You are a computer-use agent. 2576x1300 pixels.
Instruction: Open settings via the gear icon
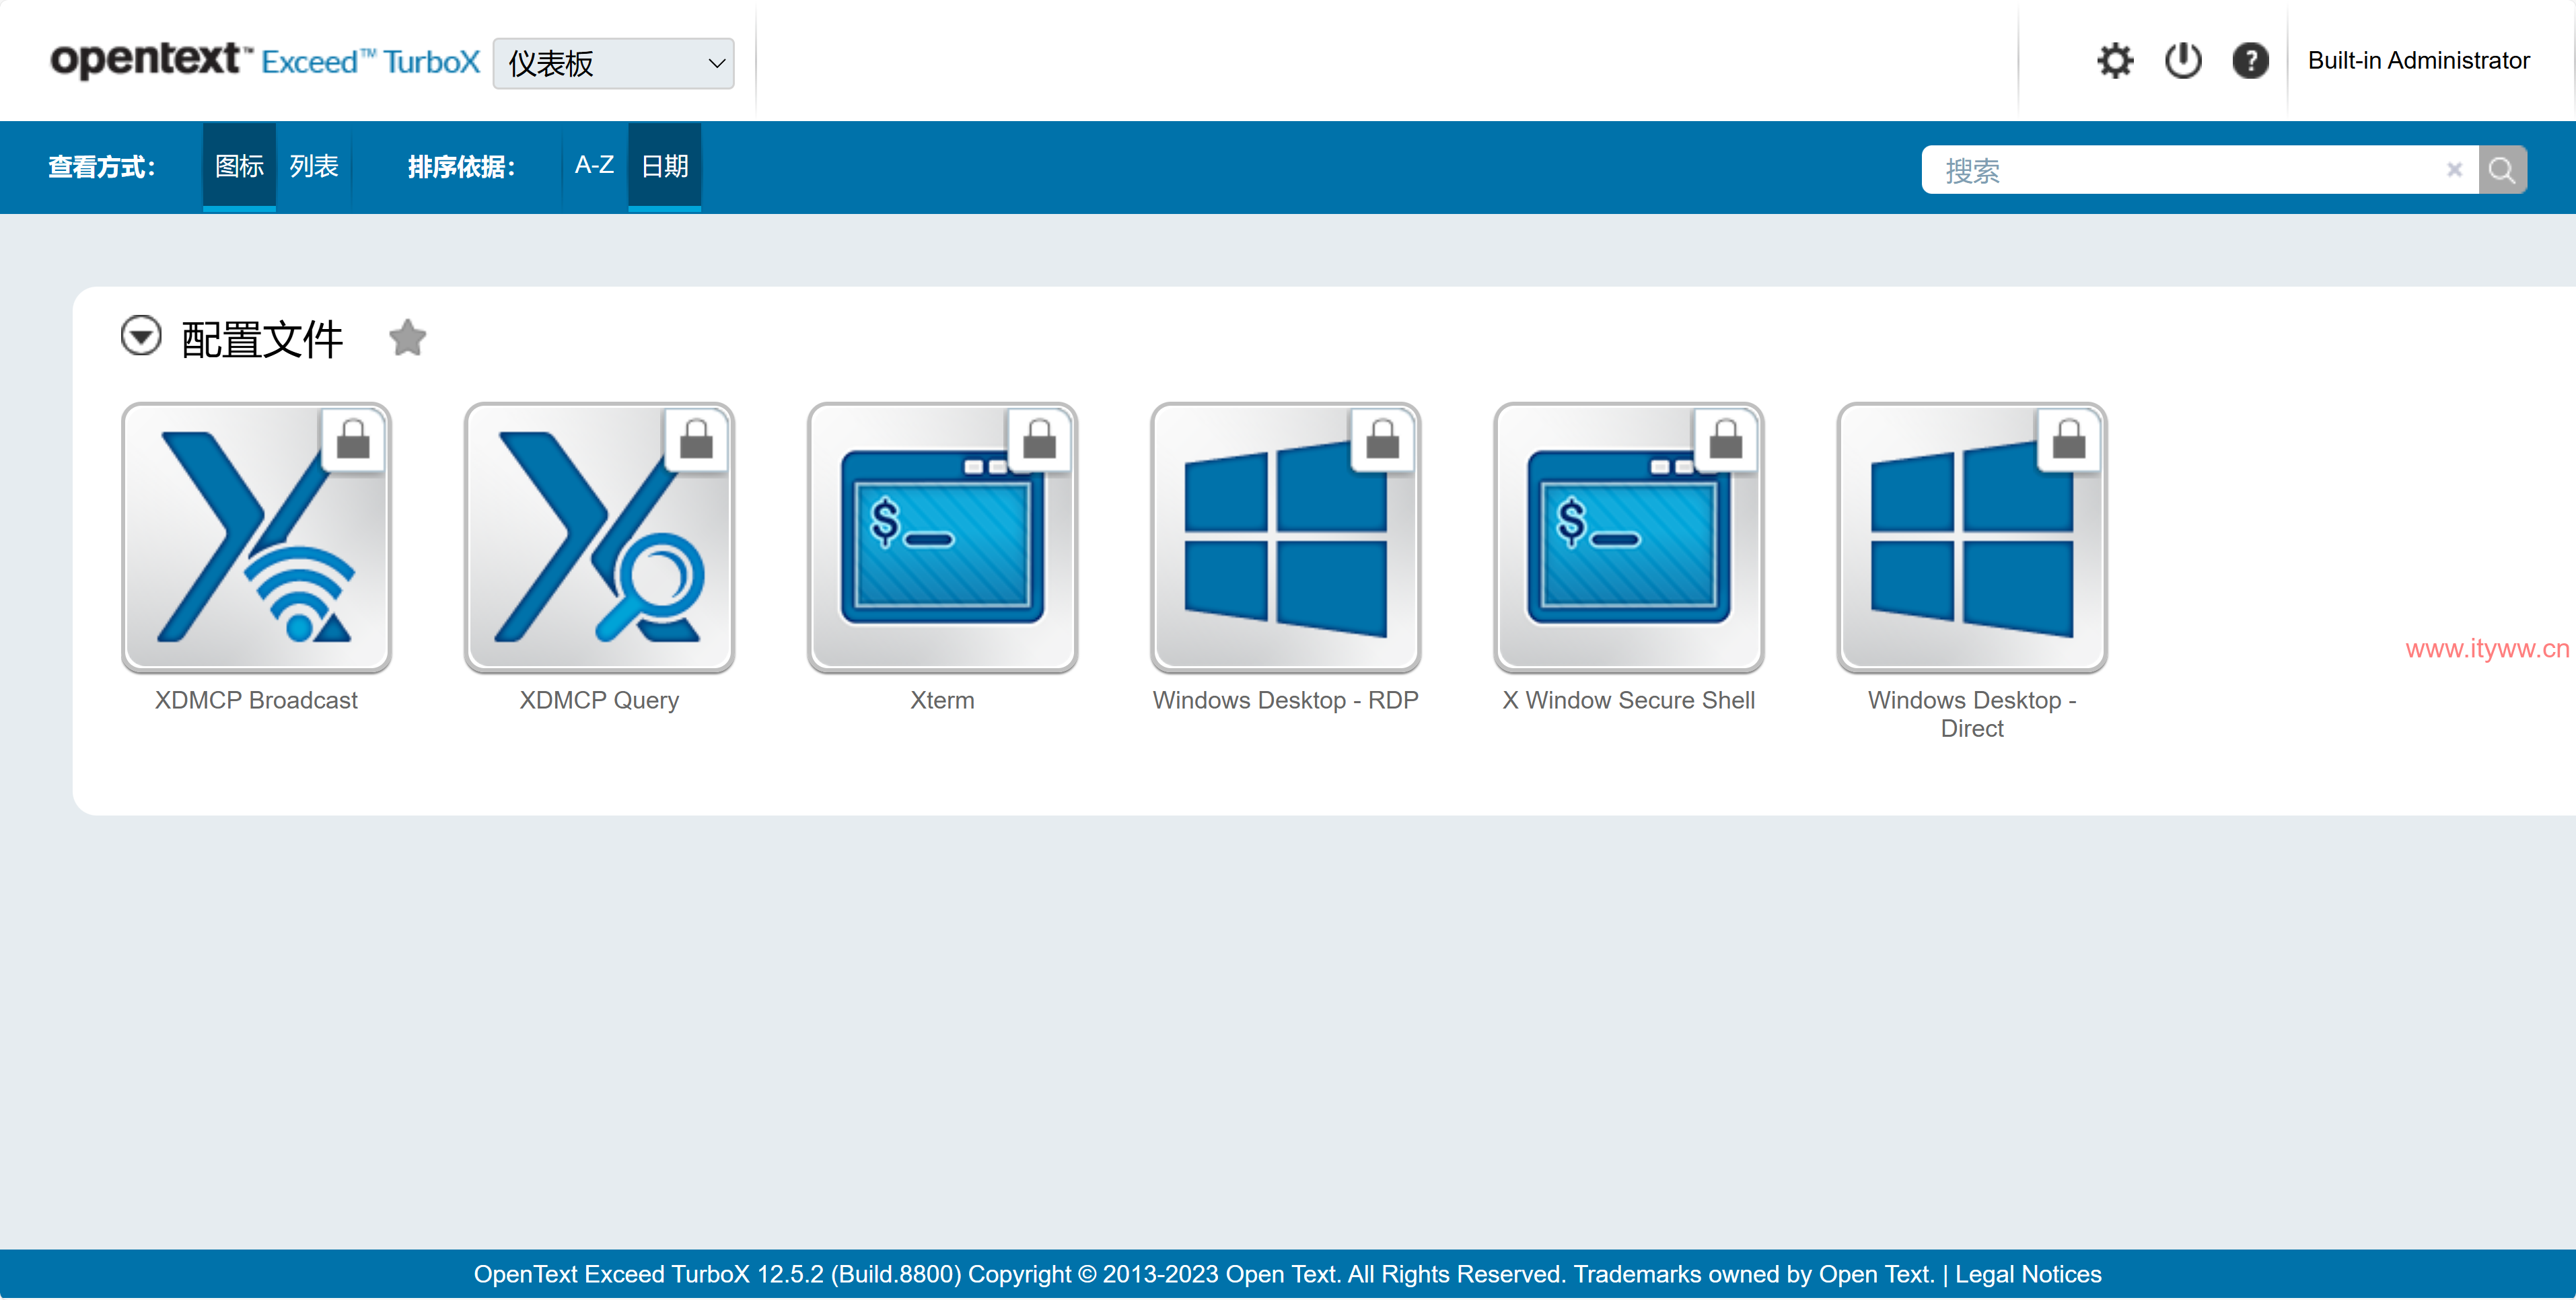pos(2115,61)
